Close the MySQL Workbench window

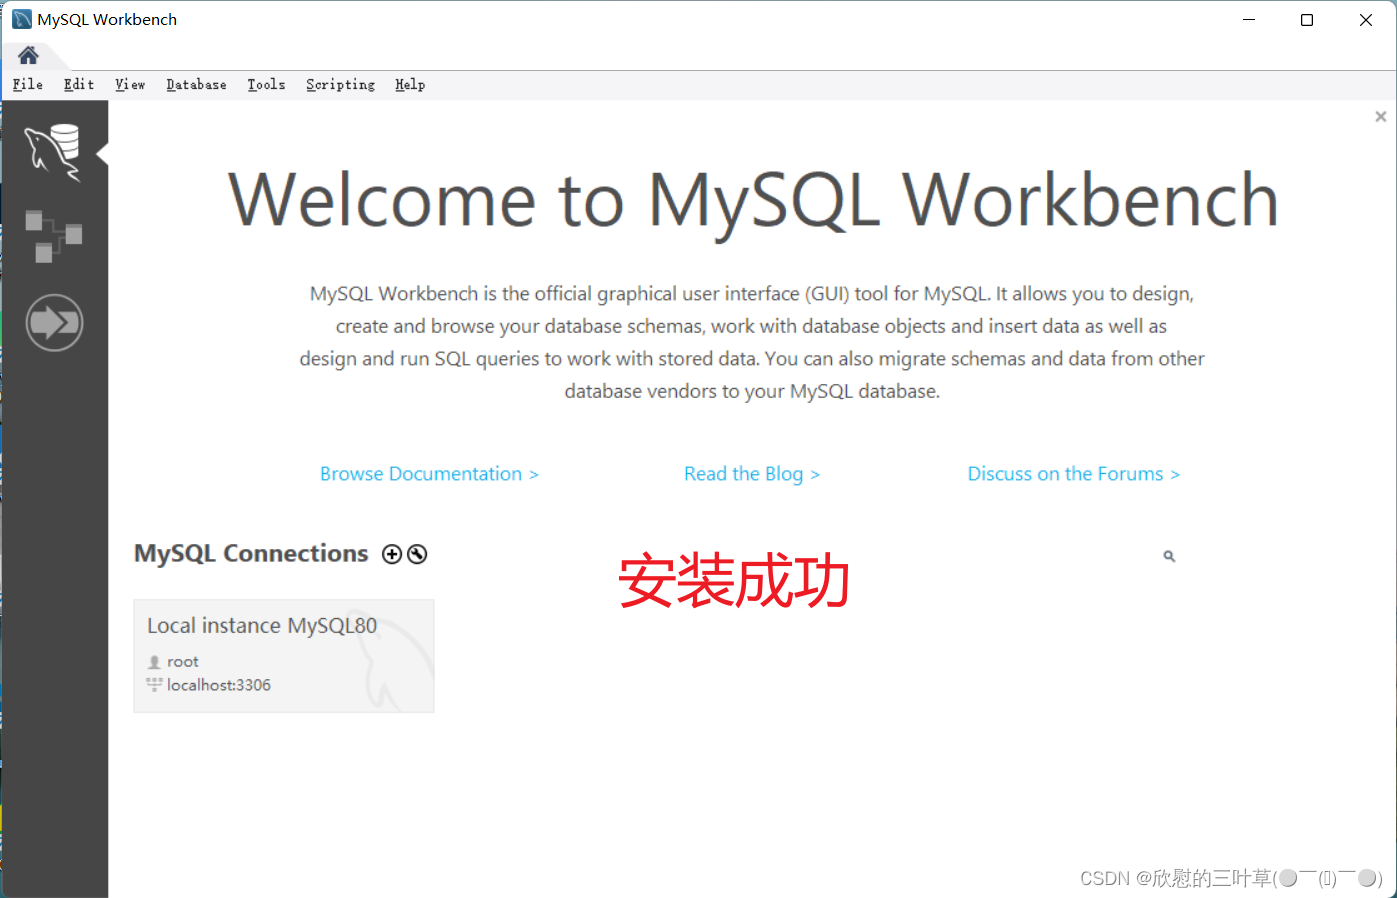point(1366,20)
